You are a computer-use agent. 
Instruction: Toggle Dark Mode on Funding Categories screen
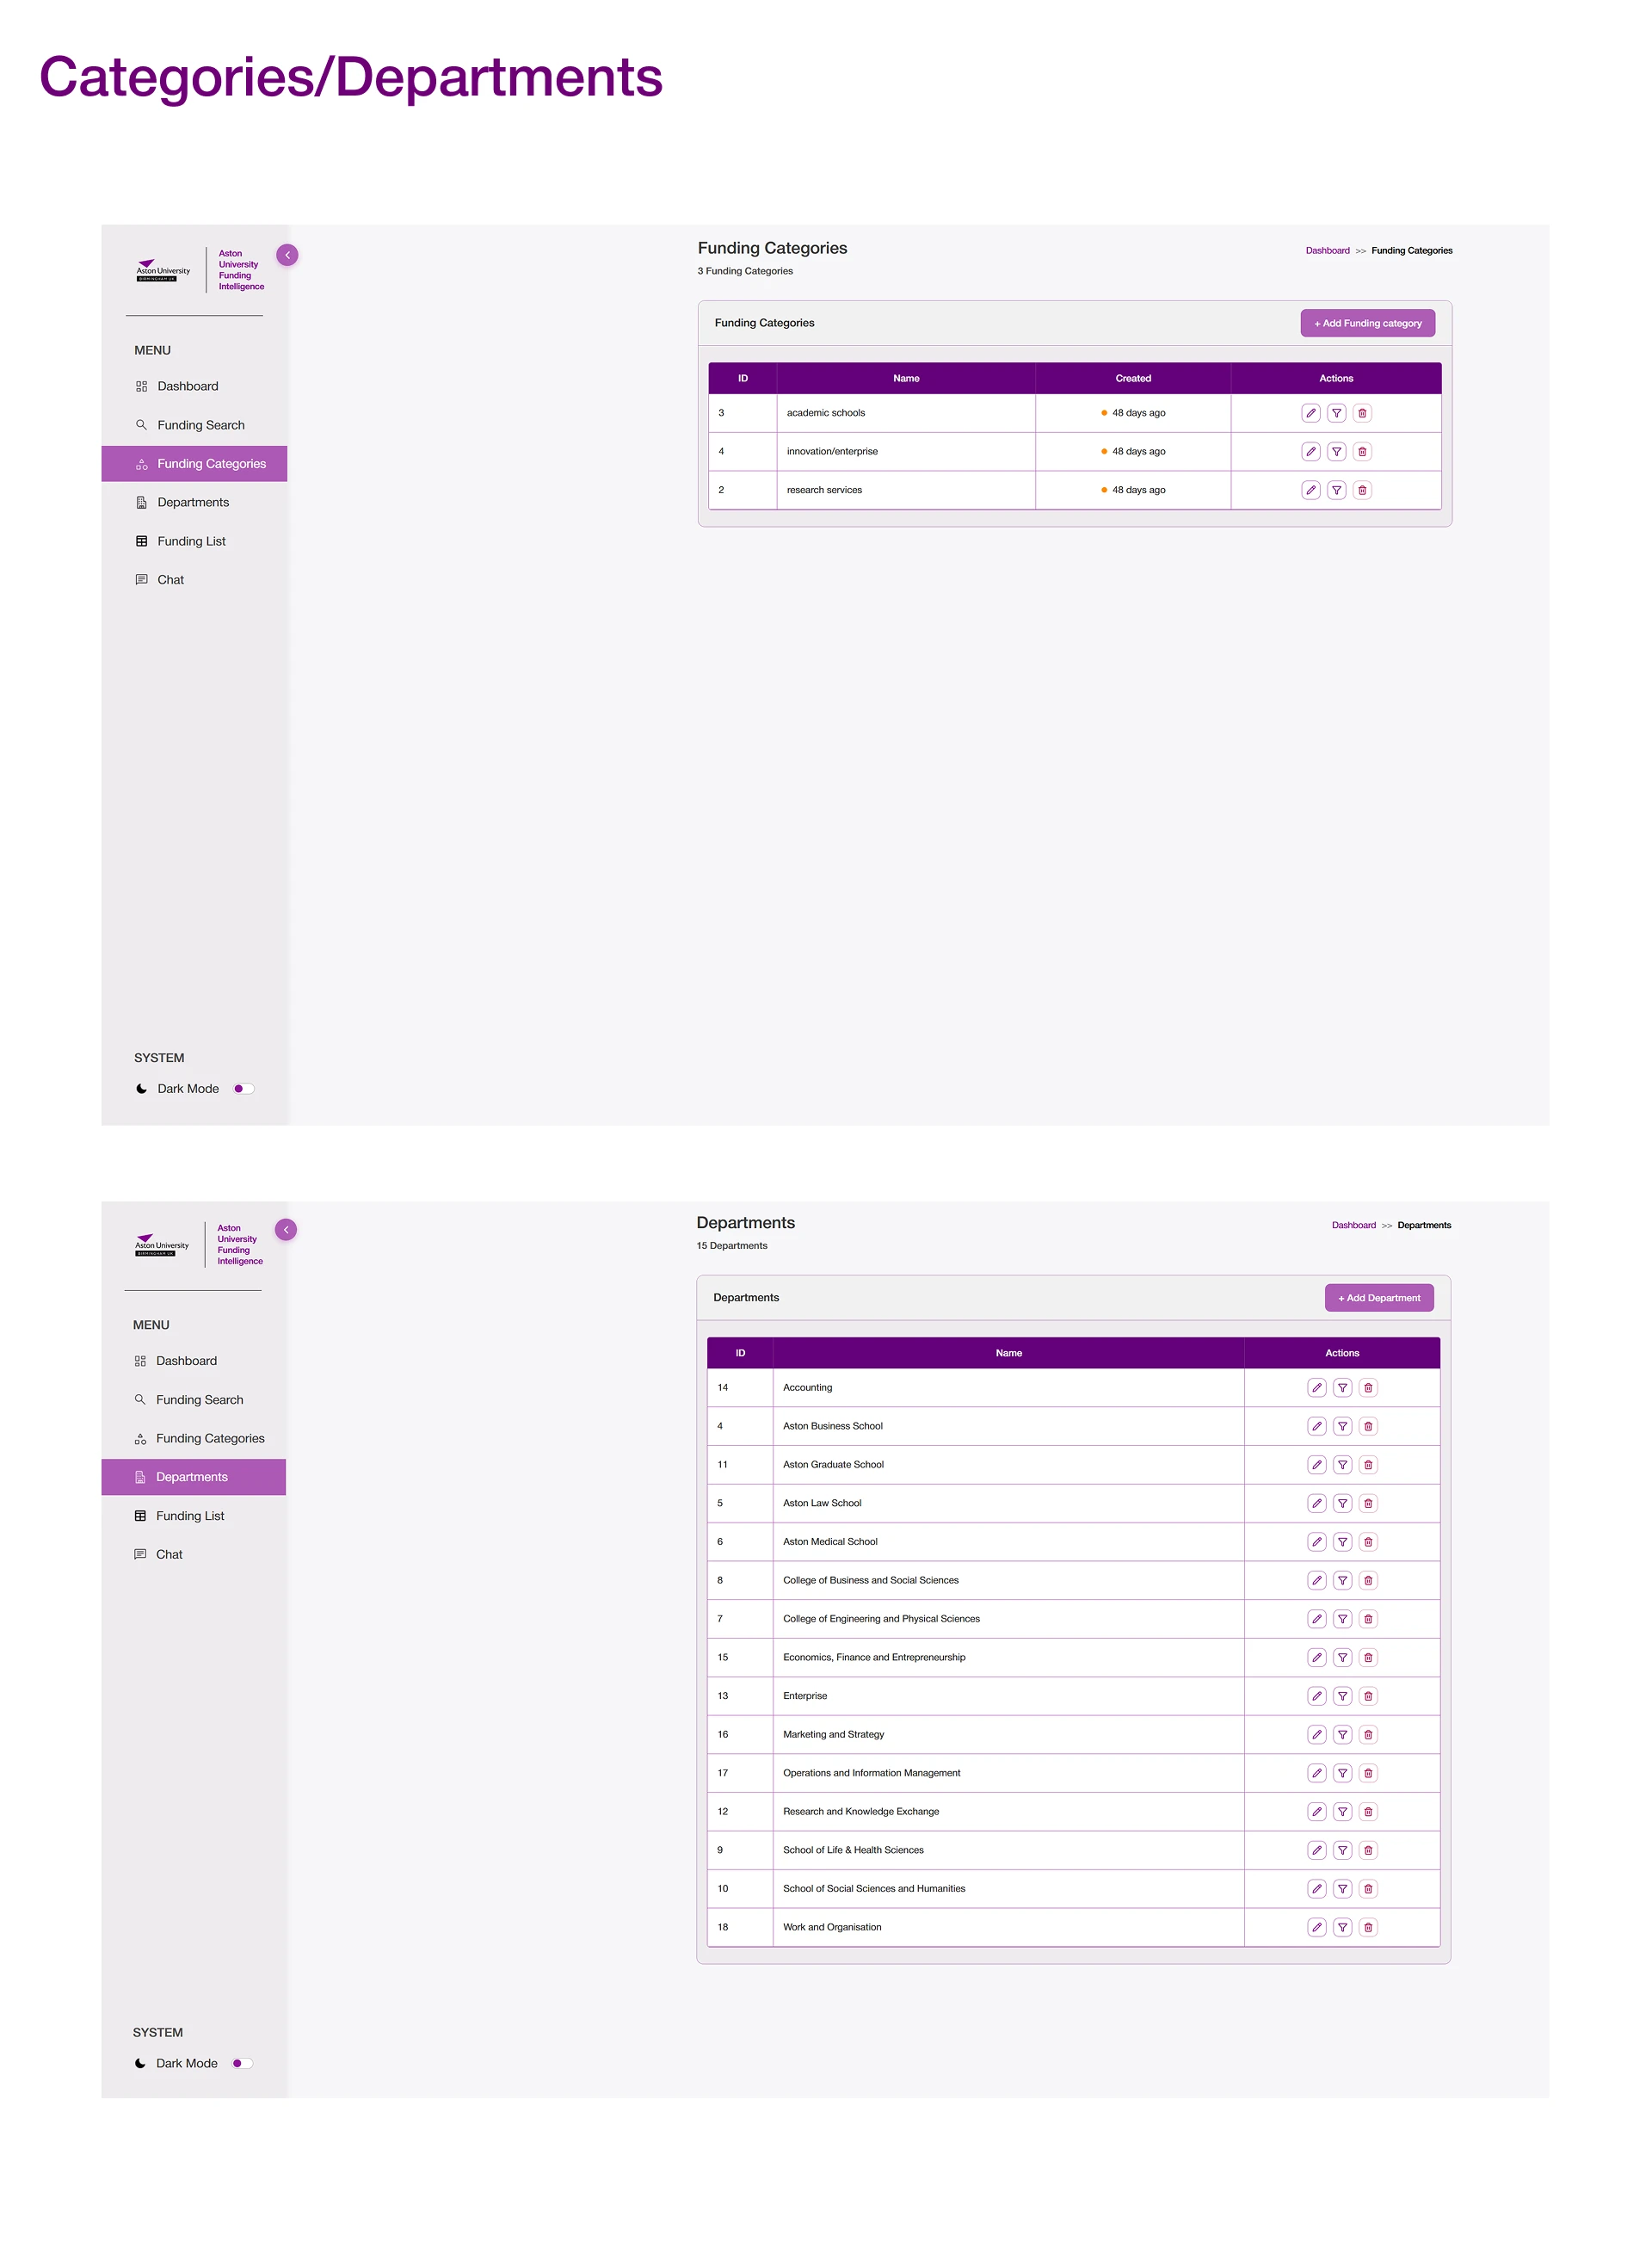pos(243,1088)
